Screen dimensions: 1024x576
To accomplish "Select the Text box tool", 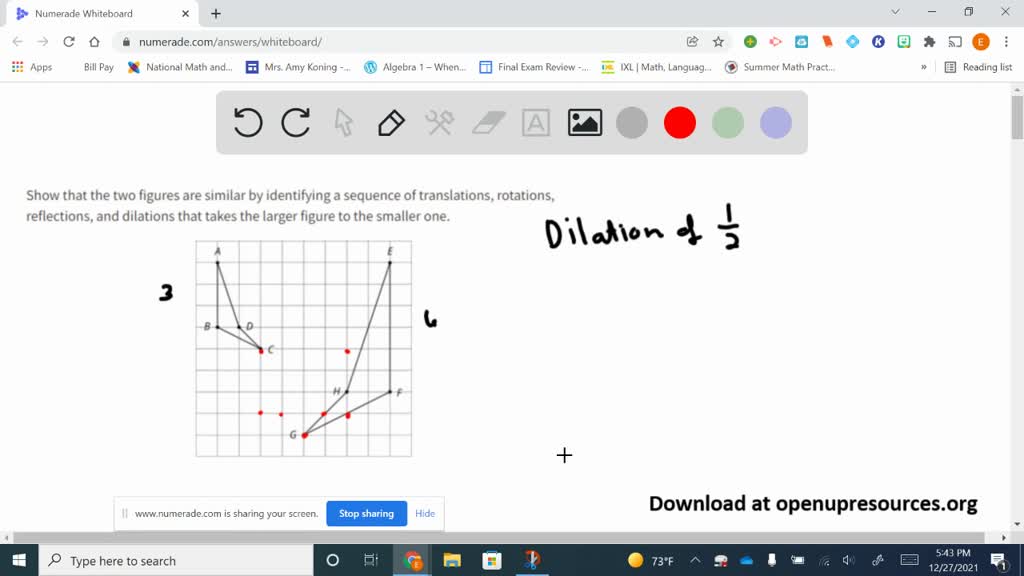I will point(536,122).
